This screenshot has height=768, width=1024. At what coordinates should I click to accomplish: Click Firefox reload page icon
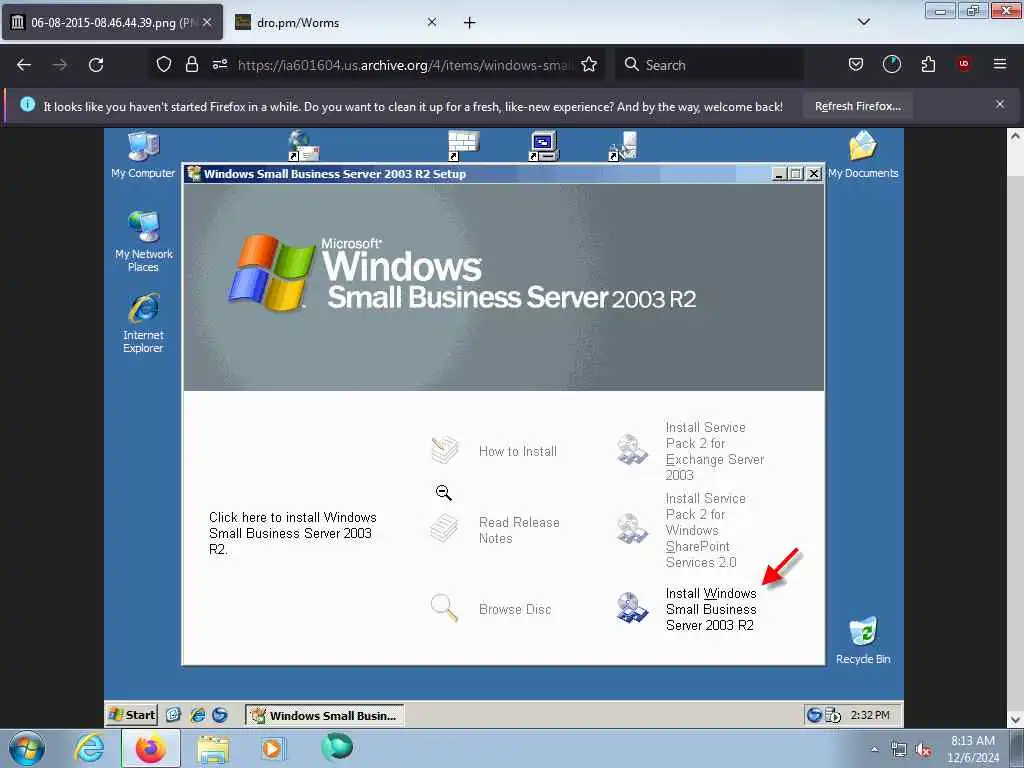(x=96, y=65)
